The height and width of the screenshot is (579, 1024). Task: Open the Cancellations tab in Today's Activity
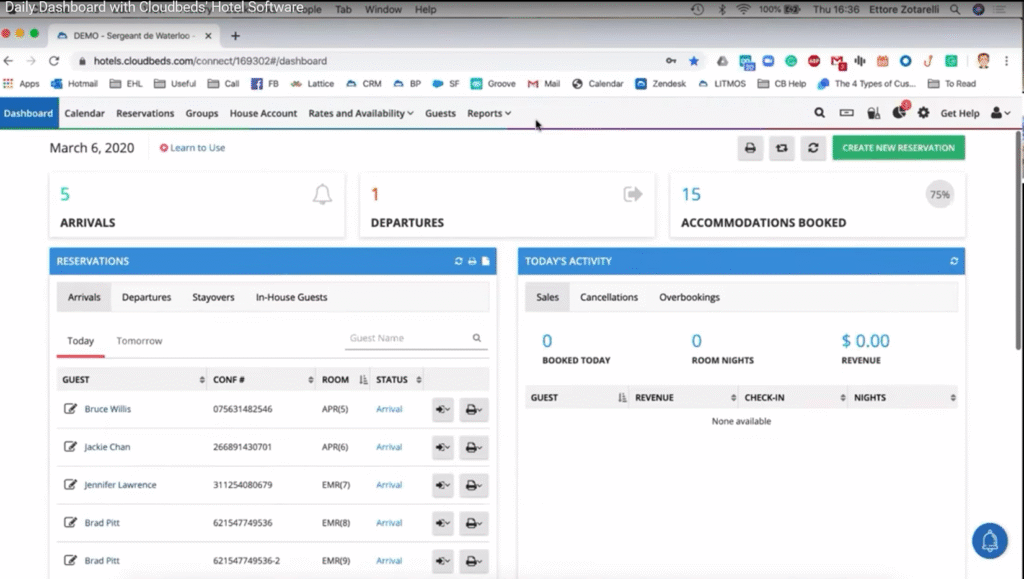pyautogui.click(x=609, y=297)
